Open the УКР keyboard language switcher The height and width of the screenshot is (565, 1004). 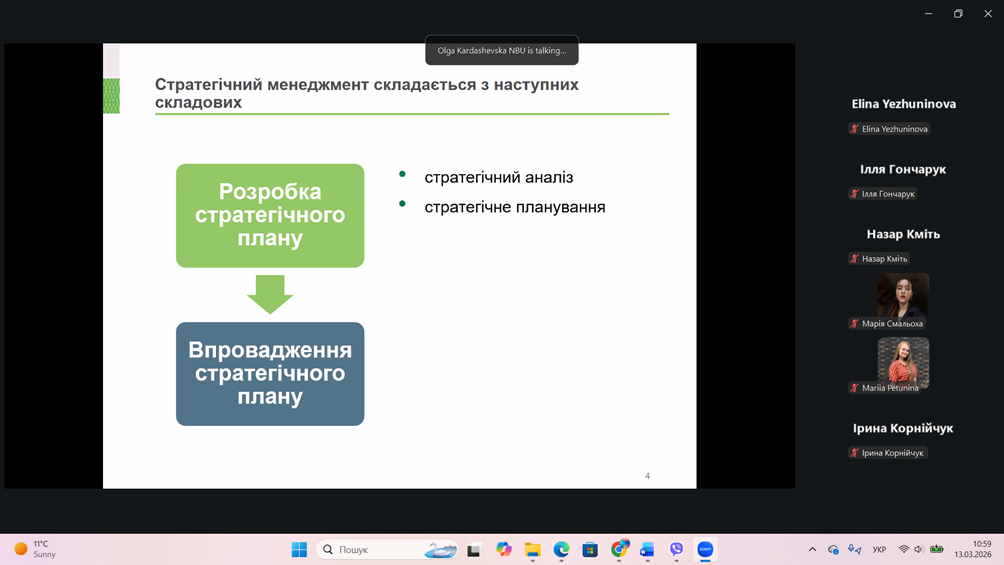click(x=879, y=549)
